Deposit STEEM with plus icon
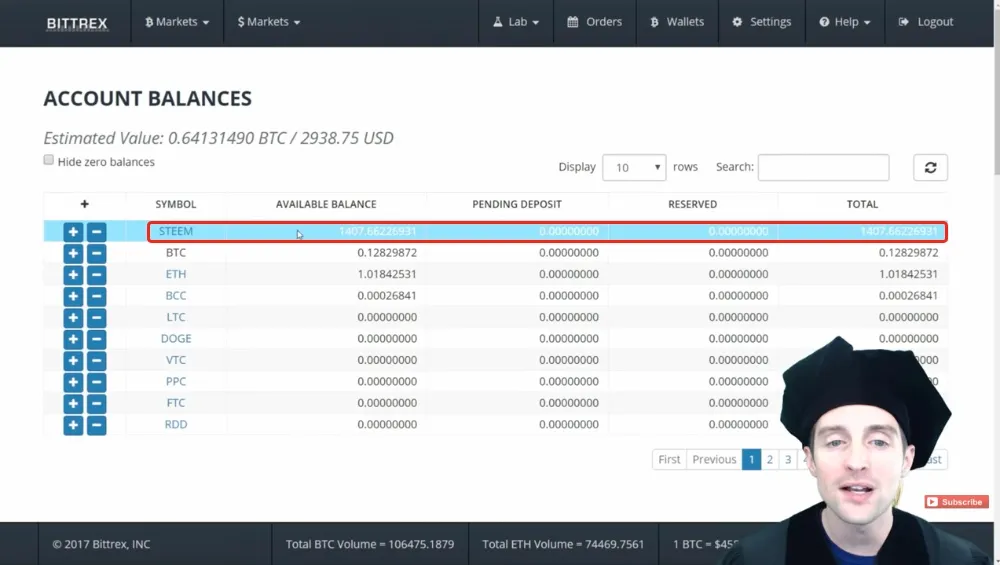This screenshot has width=1000, height=565. tap(73, 231)
